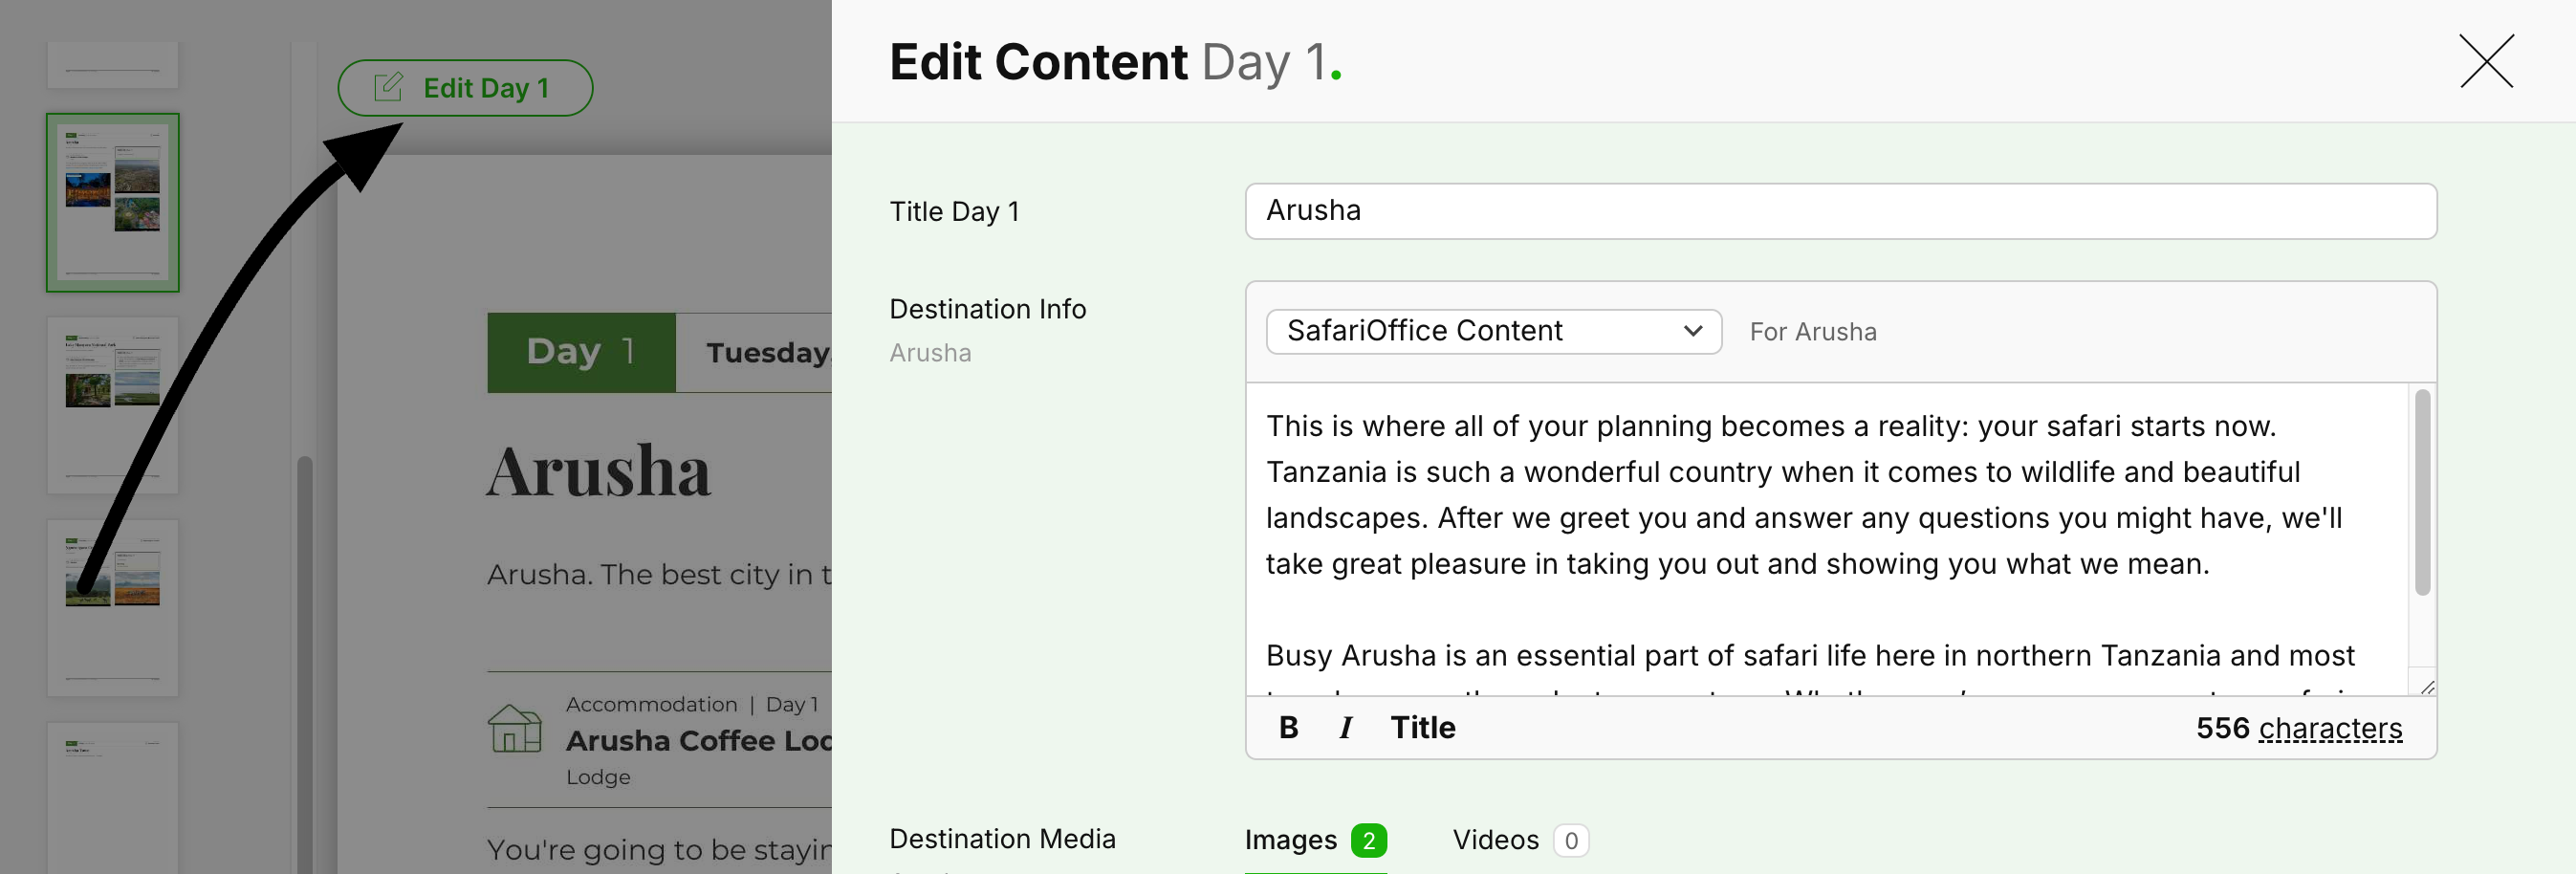Apply Title formatting to text

pos(1422,728)
